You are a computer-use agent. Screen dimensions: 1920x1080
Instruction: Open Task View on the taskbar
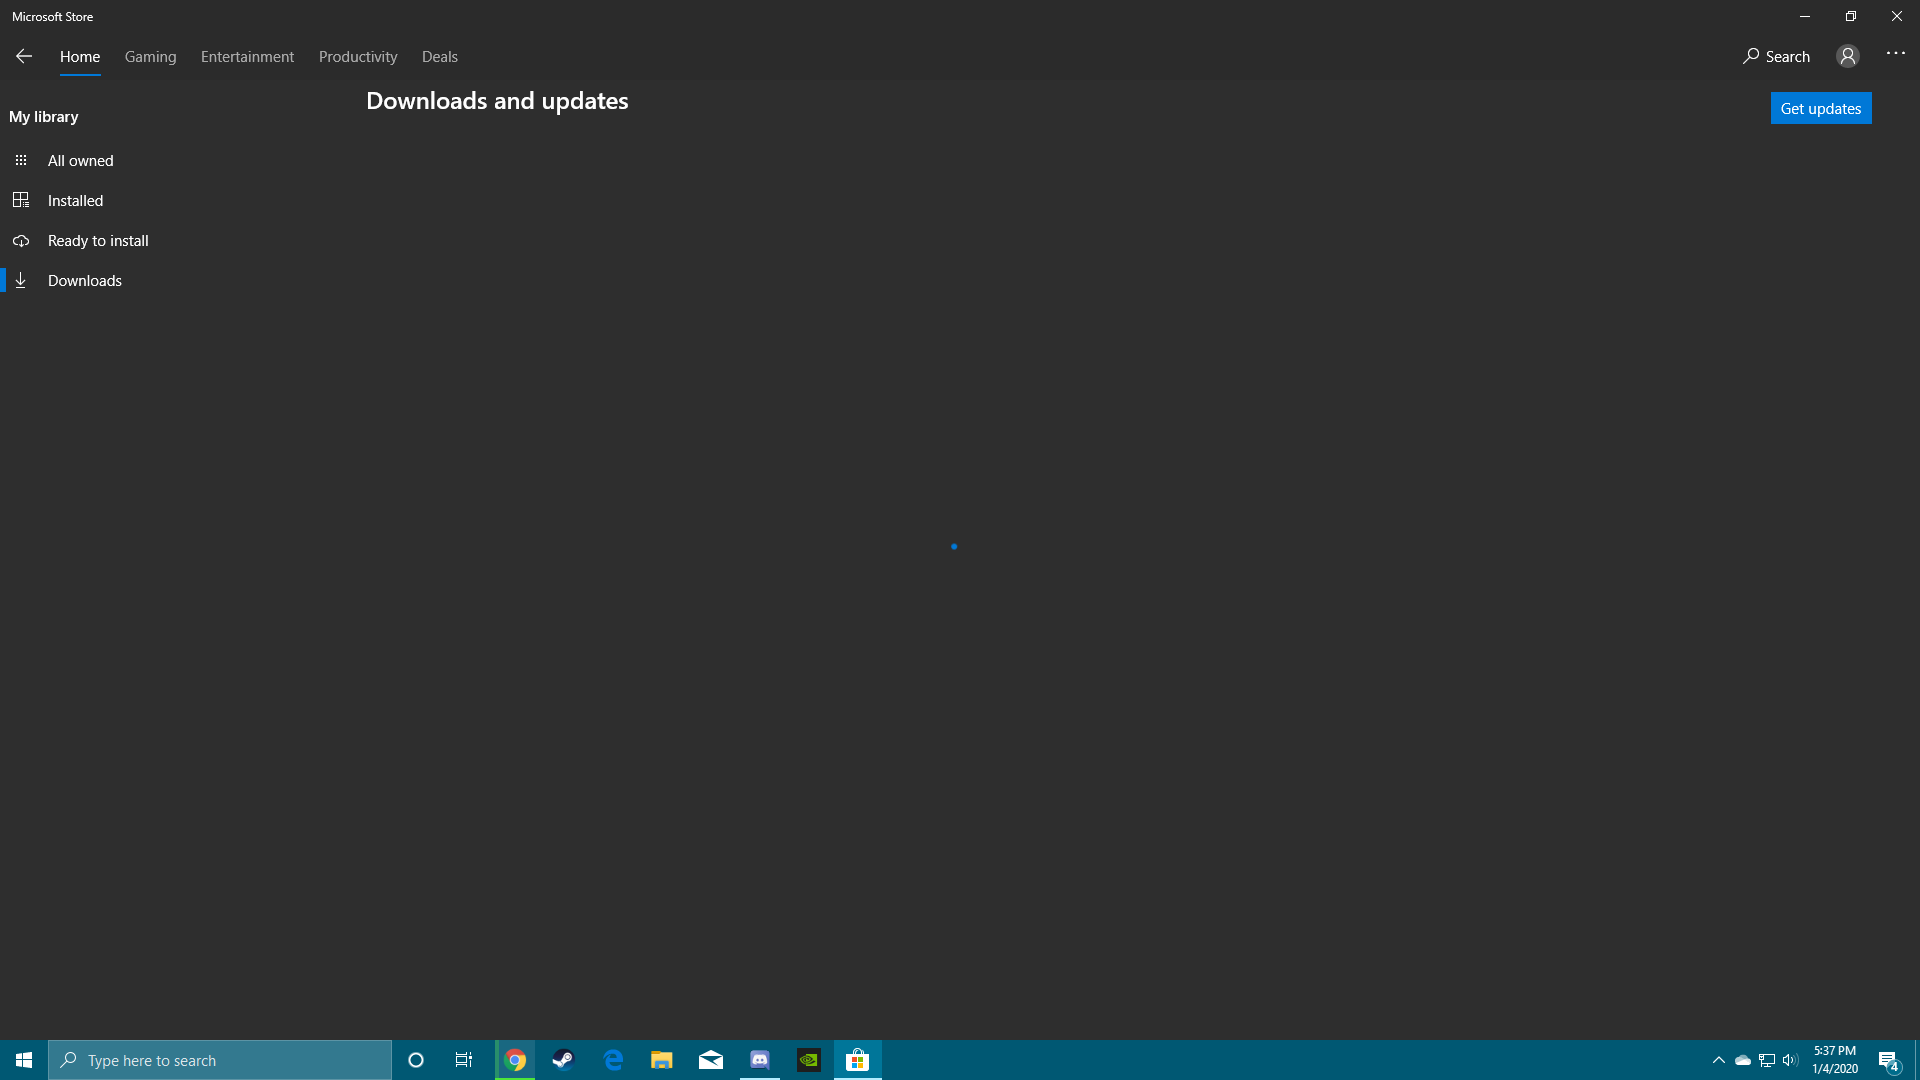464,1060
